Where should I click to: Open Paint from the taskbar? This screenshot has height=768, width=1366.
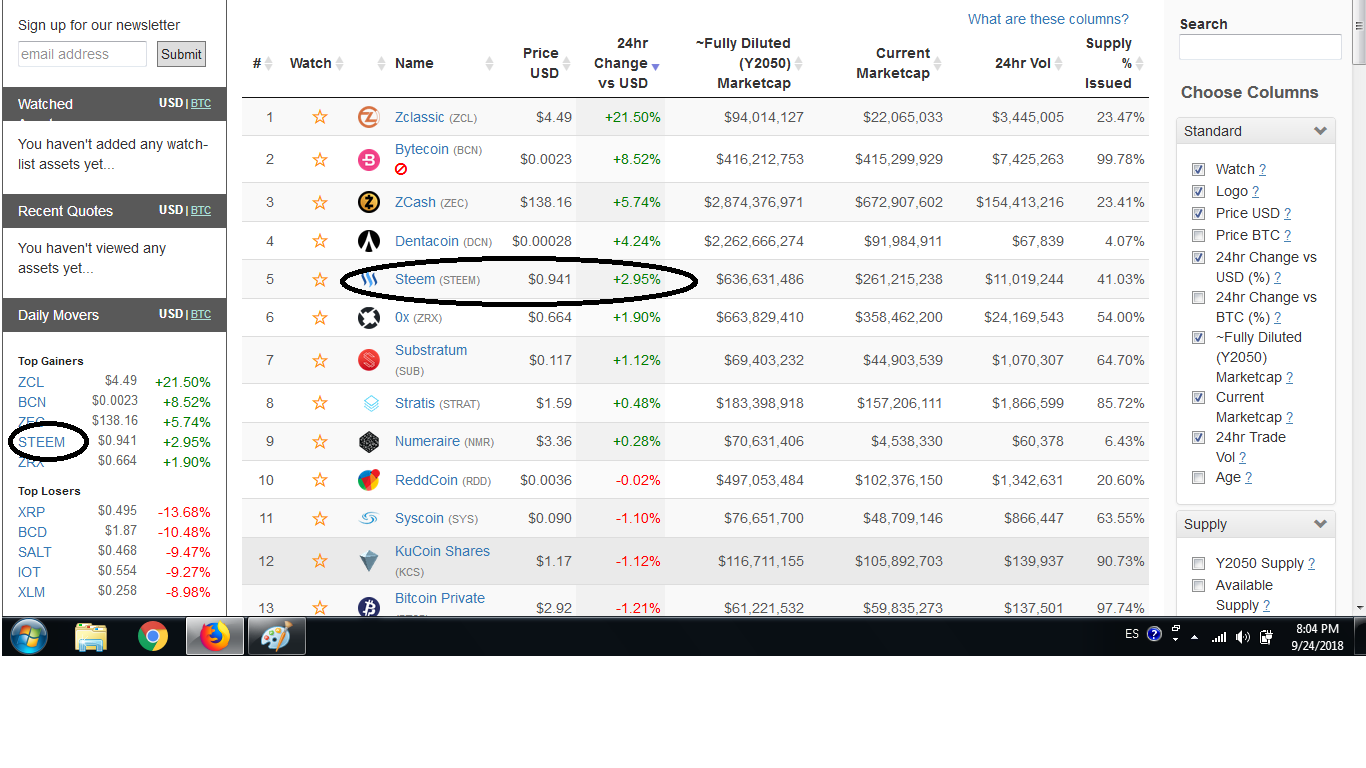276,637
